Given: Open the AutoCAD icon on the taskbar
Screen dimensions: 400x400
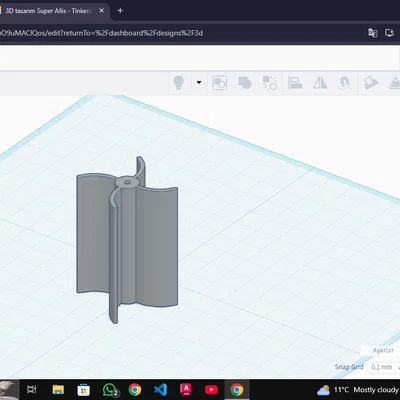Looking at the screenshot, I should 186,389.
